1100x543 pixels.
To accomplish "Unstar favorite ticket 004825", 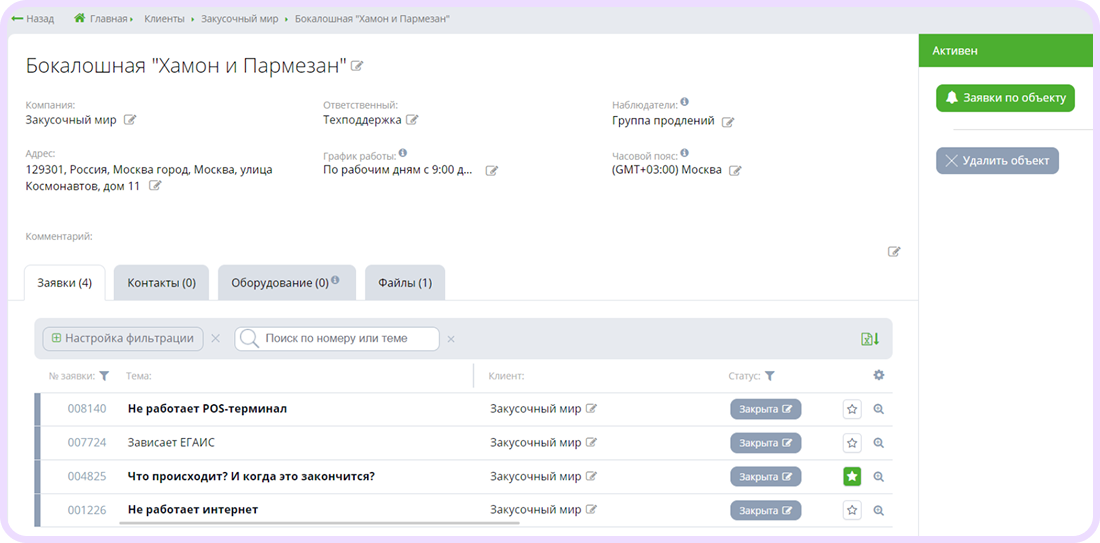I will [x=852, y=476].
